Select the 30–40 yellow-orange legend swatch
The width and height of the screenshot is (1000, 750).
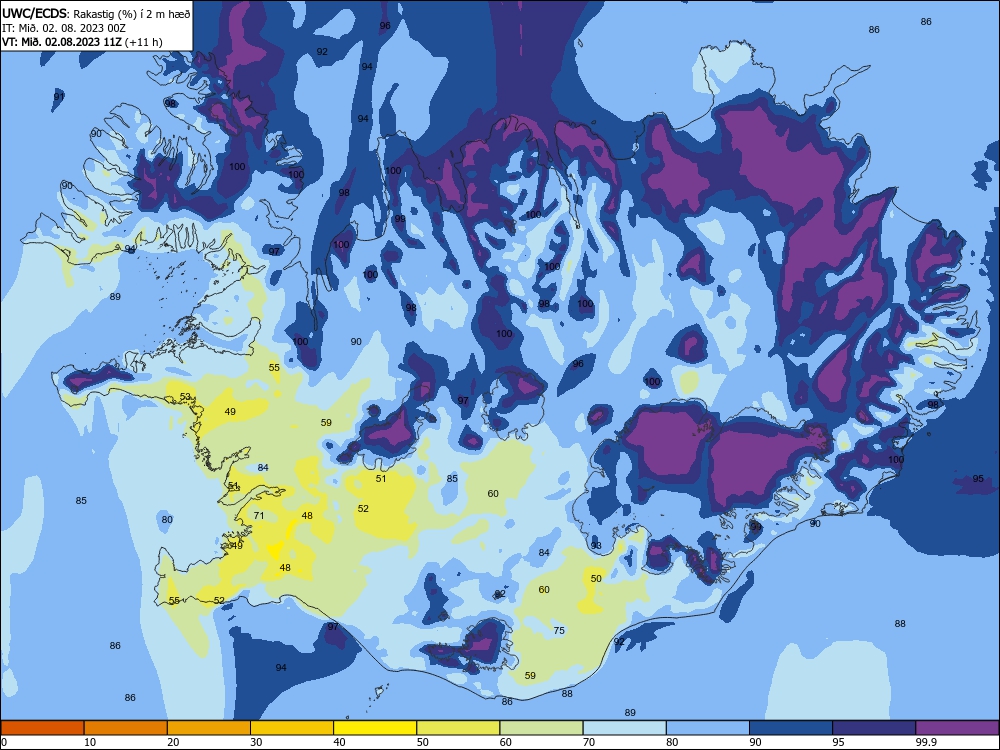click(x=292, y=728)
